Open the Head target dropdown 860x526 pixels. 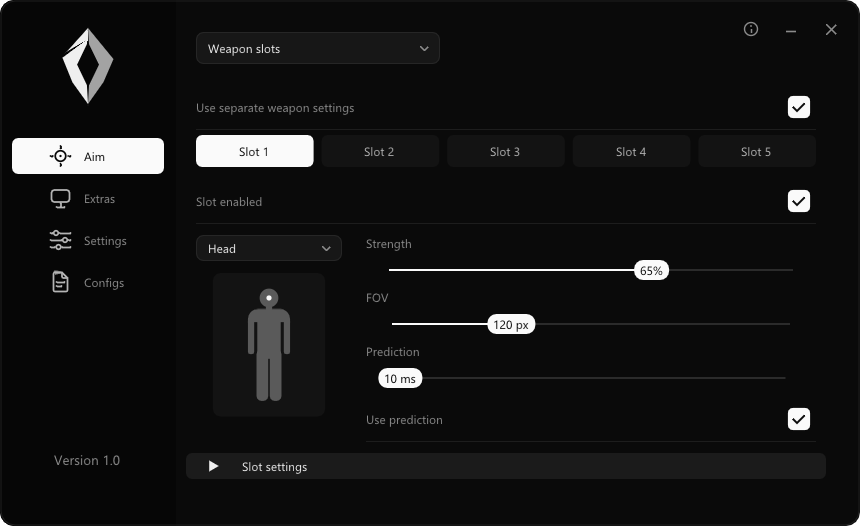tap(269, 248)
